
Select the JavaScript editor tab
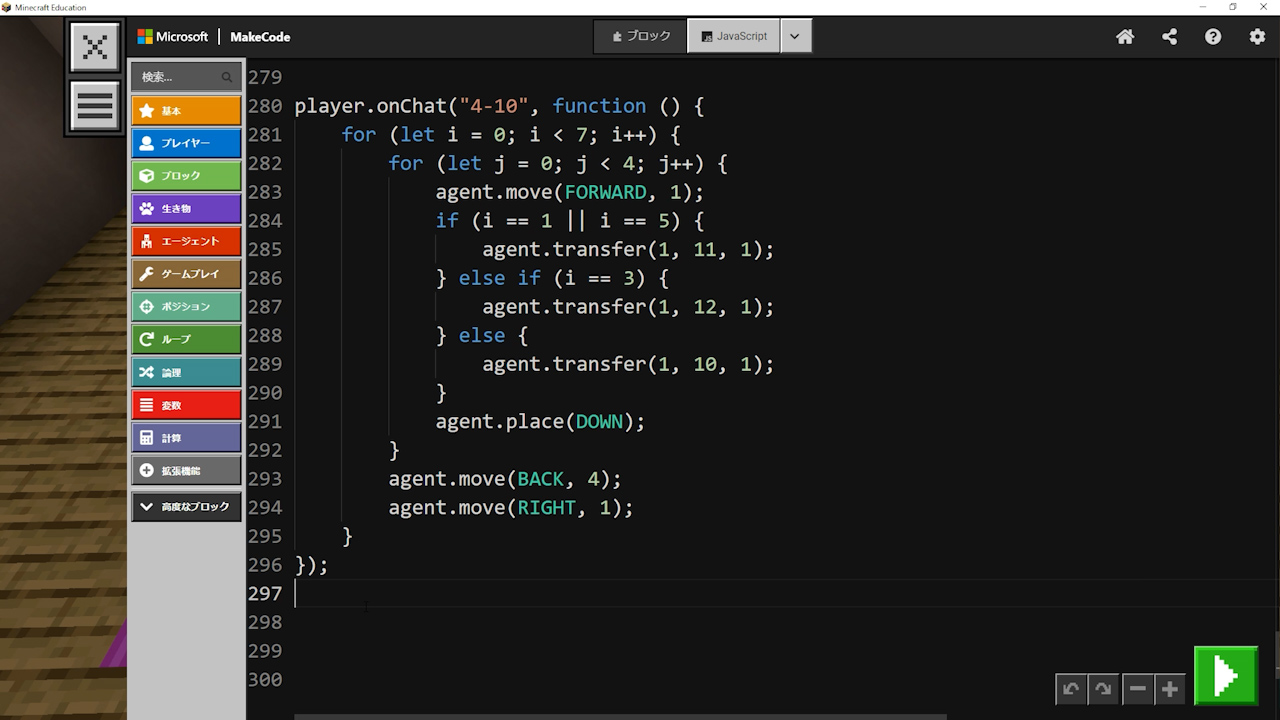click(734, 36)
